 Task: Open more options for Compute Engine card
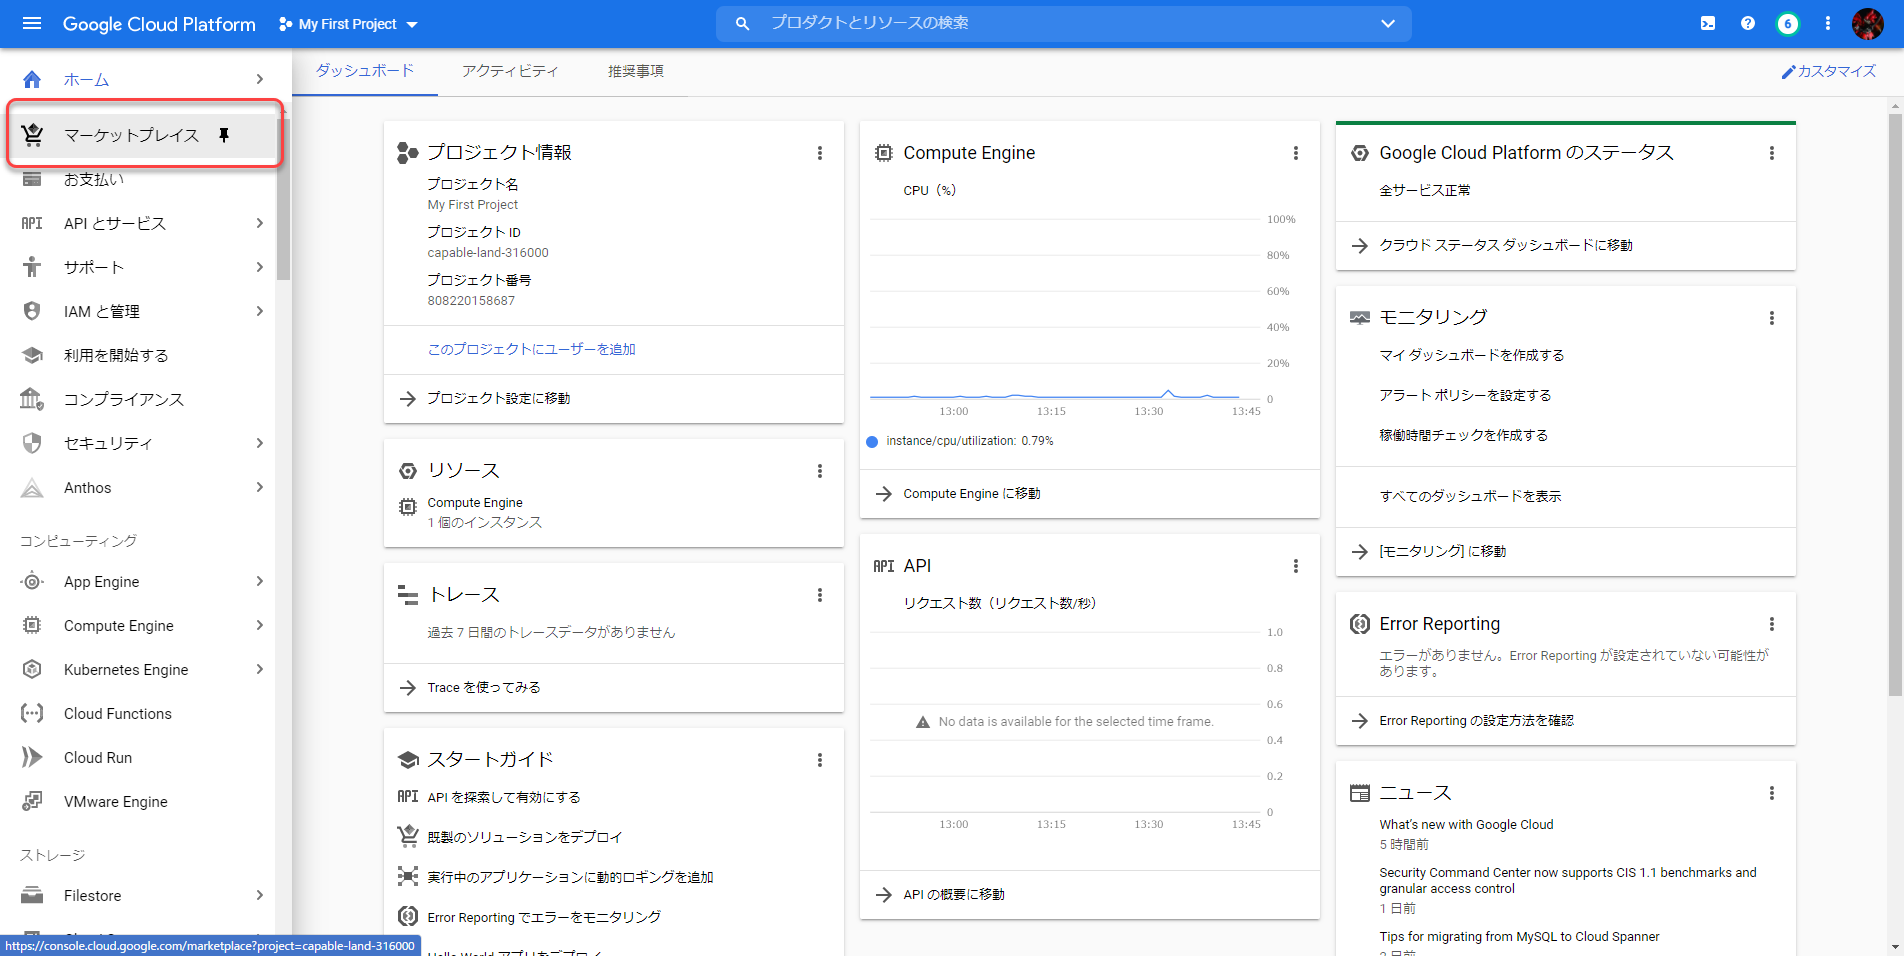[x=1296, y=153]
